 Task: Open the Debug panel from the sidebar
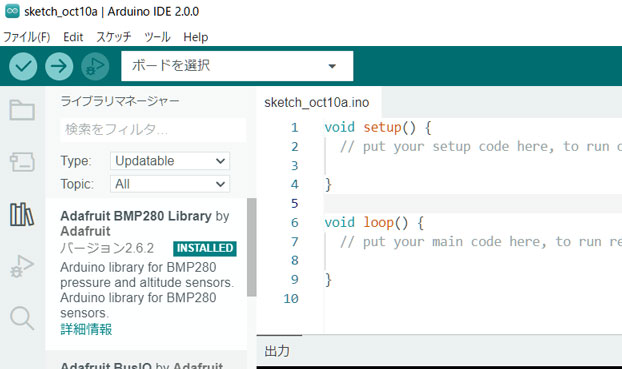coord(22,266)
